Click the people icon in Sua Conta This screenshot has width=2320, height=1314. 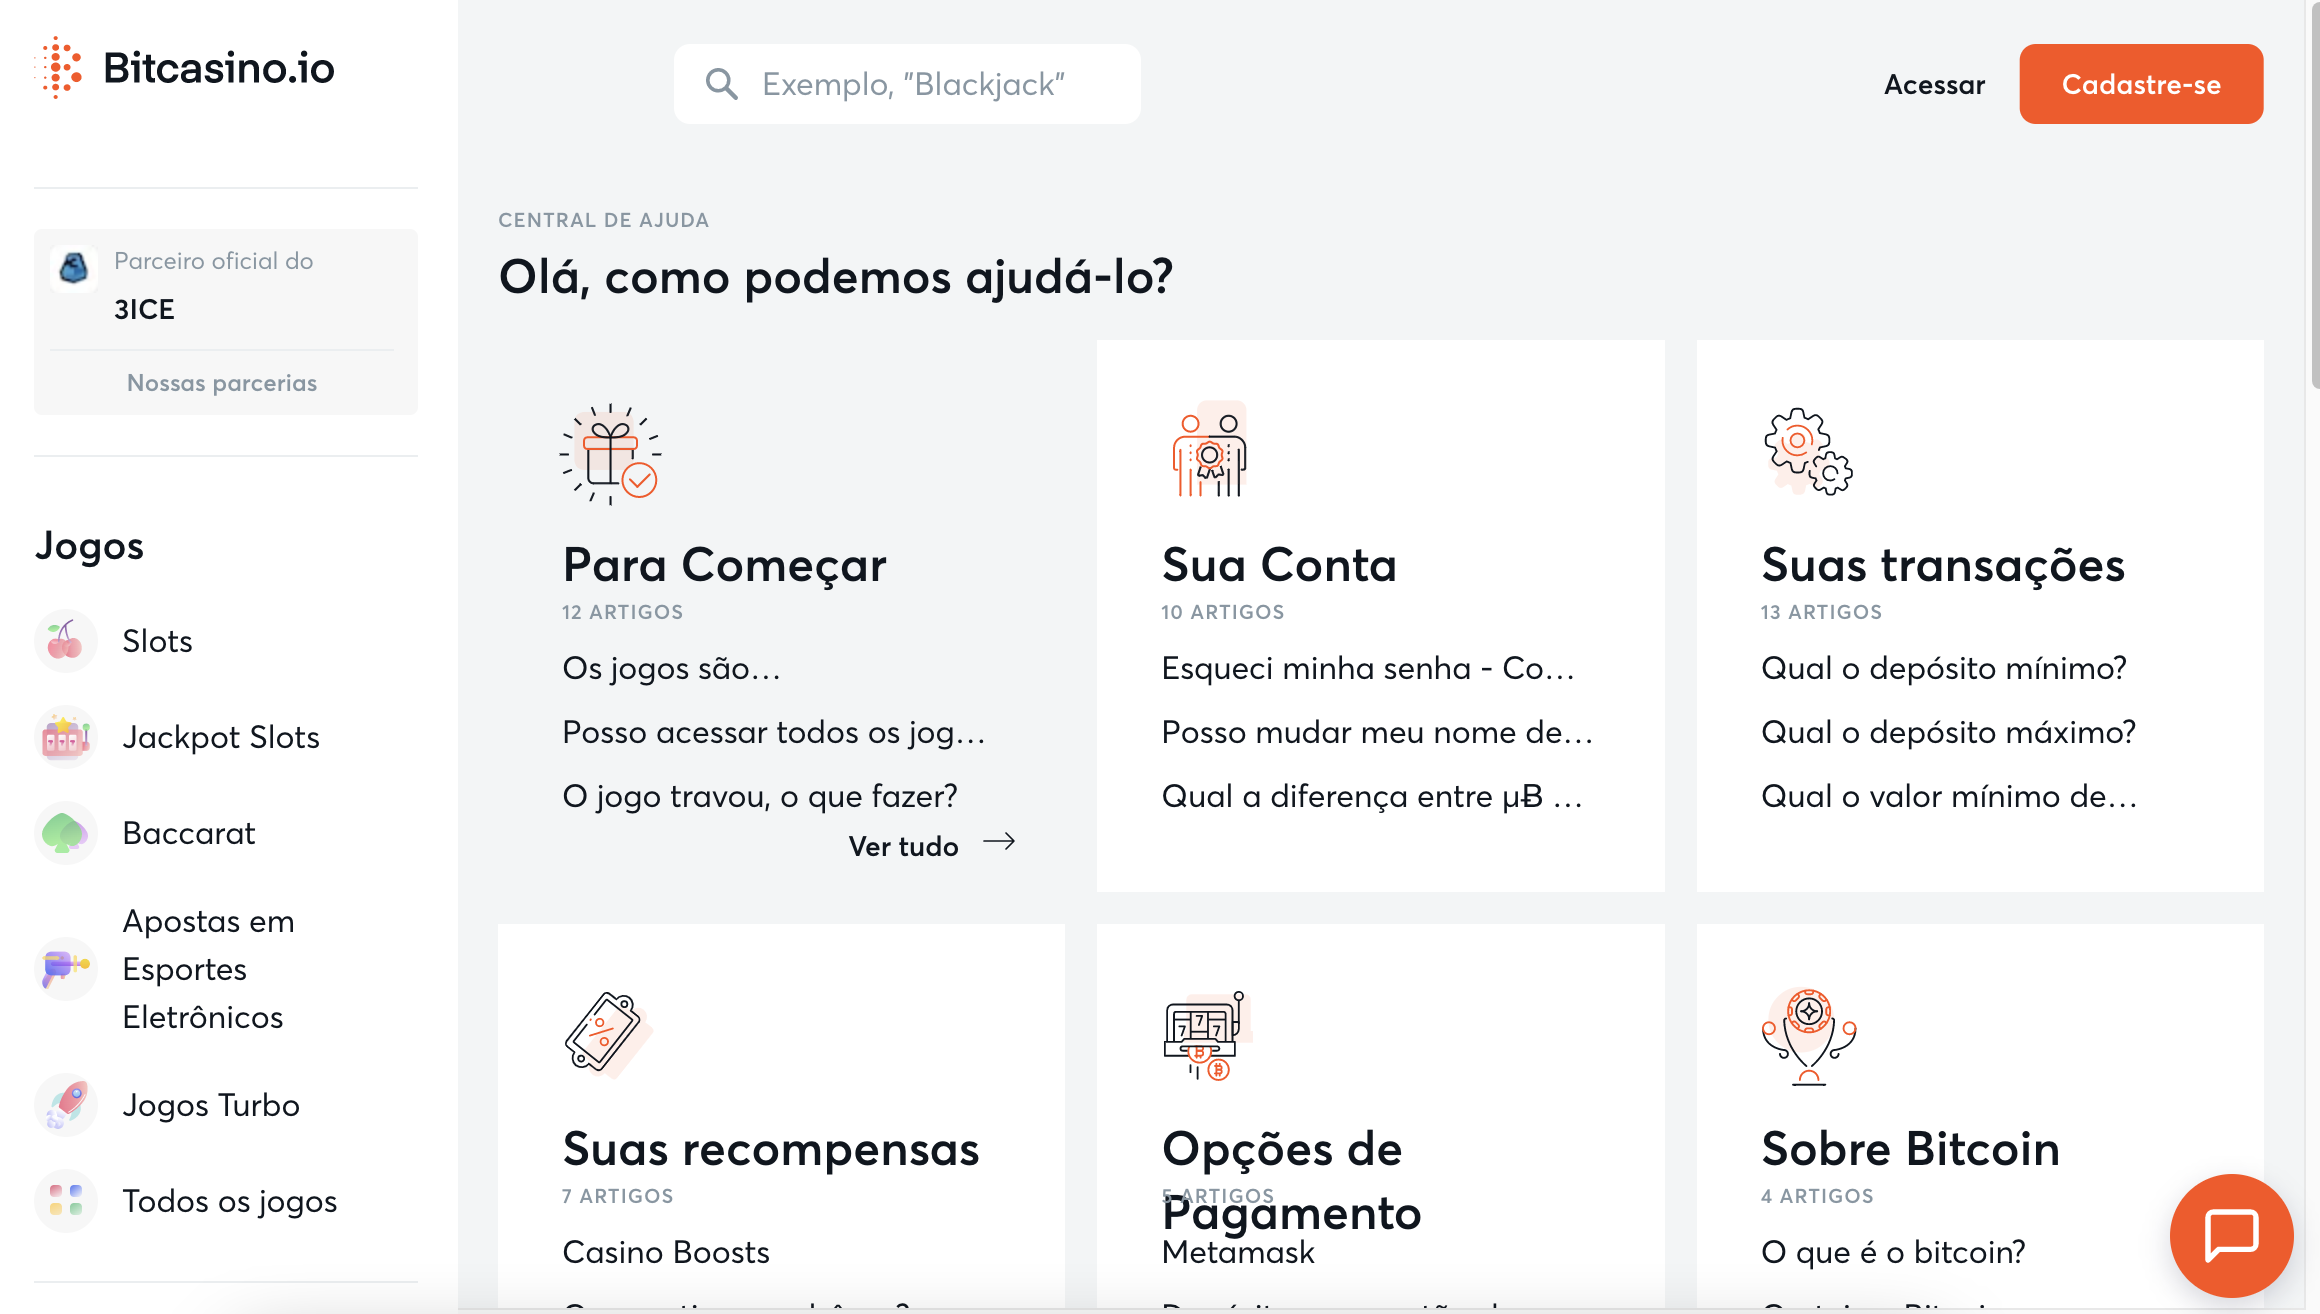[x=1209, y=449]
